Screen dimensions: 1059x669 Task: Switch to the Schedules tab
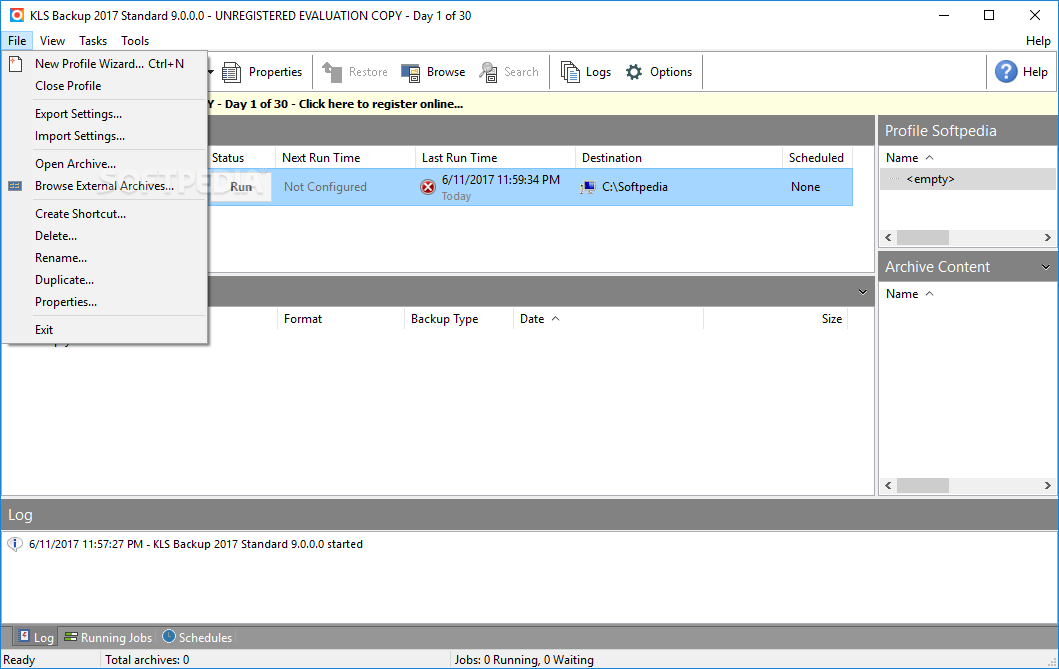pos(197,637)
